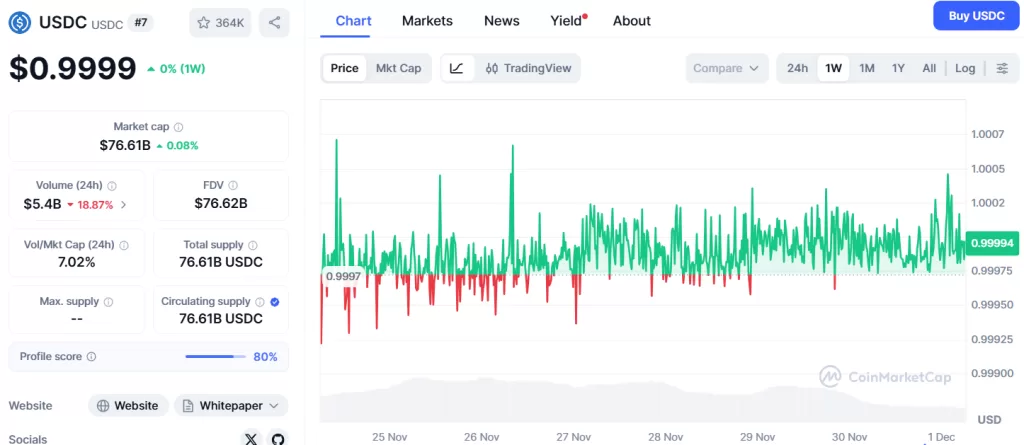
Task: Click the Buy USDC button
Action: [x=975, y=16]
